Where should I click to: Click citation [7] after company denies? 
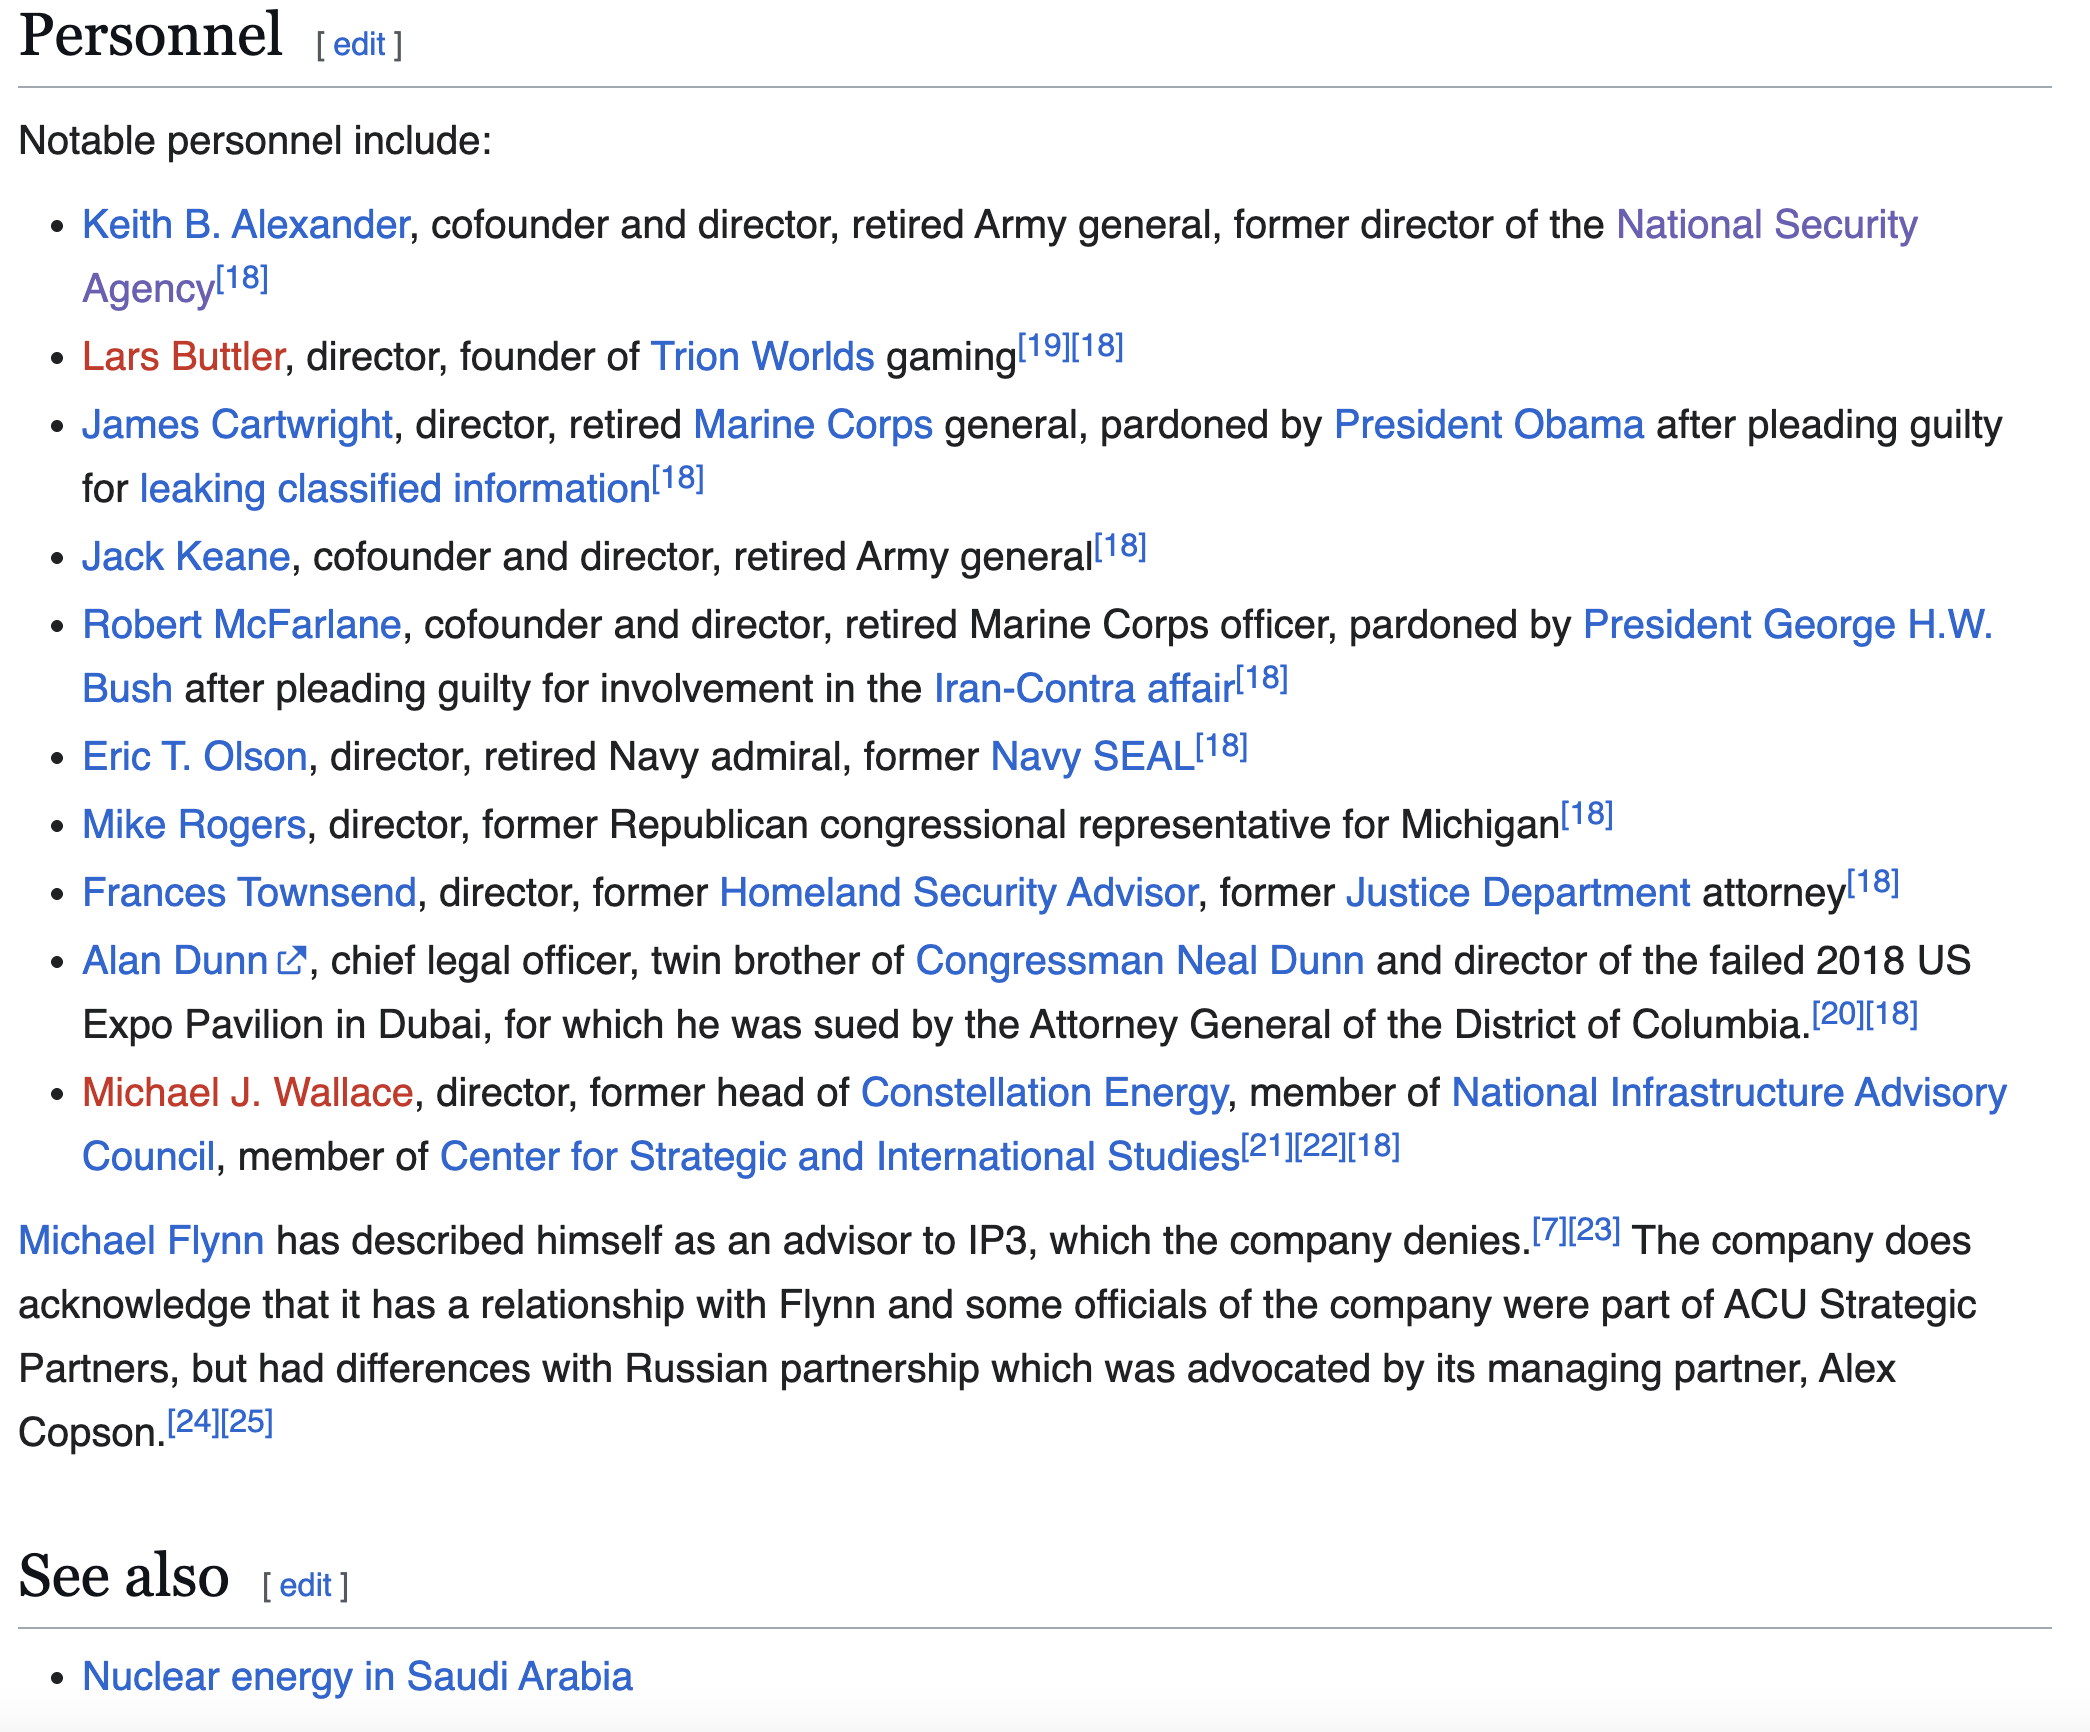coord(1550,1230)
